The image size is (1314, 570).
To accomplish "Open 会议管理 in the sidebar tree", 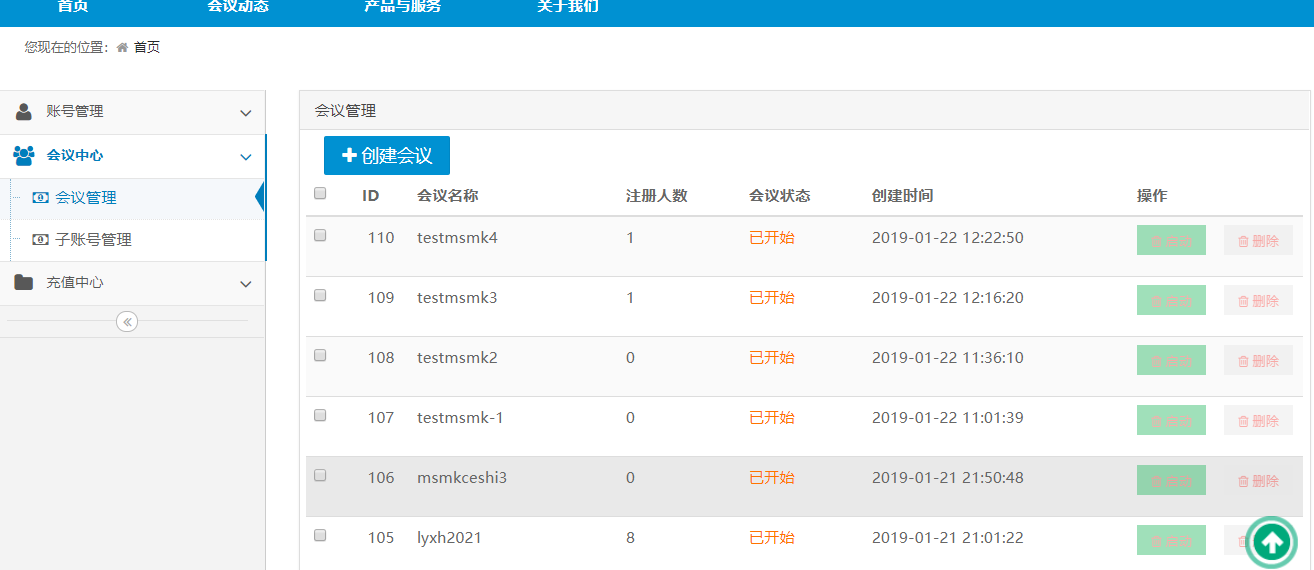I will click(x=86, y=198).
